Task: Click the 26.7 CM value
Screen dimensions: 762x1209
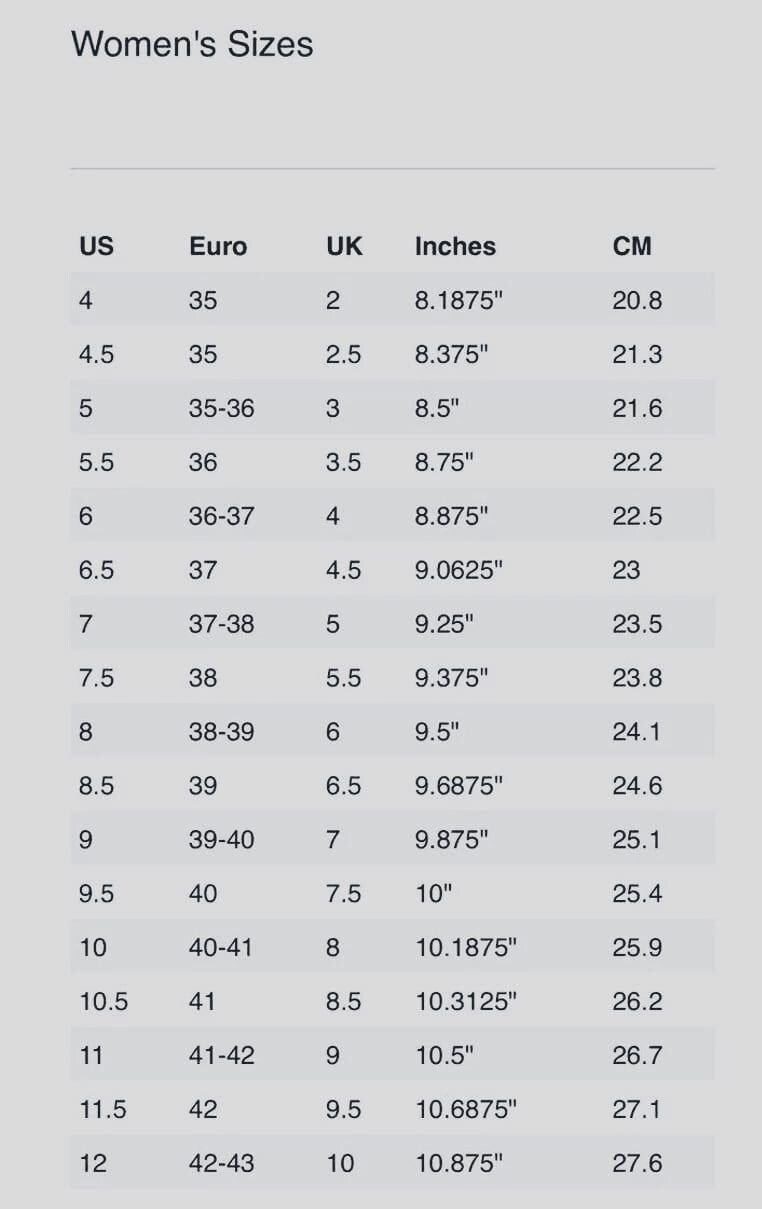Action: coord(637,1056)
